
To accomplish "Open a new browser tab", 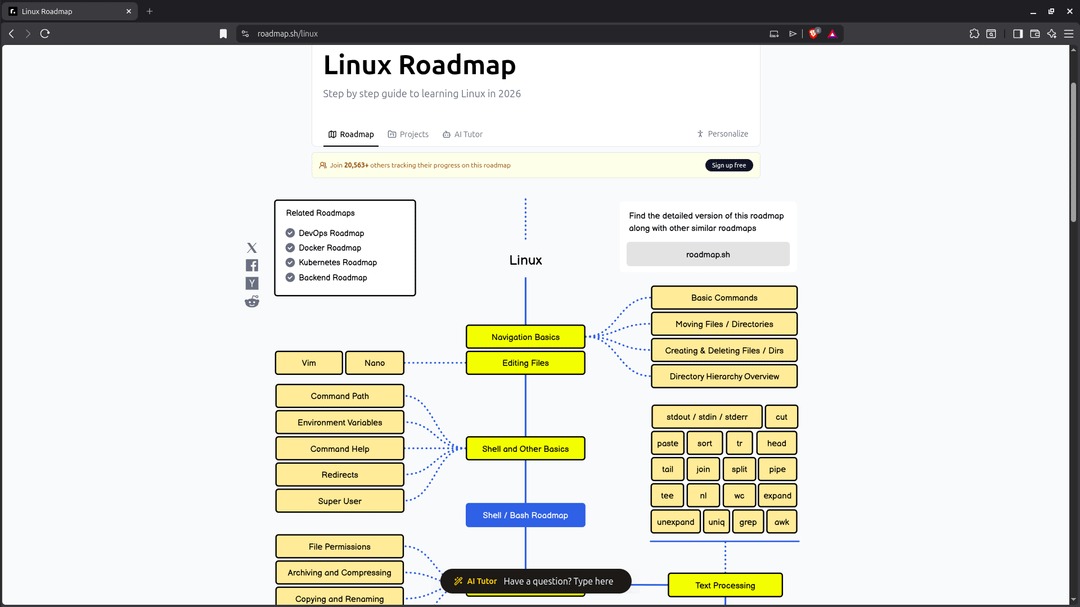I will (149, 11).
